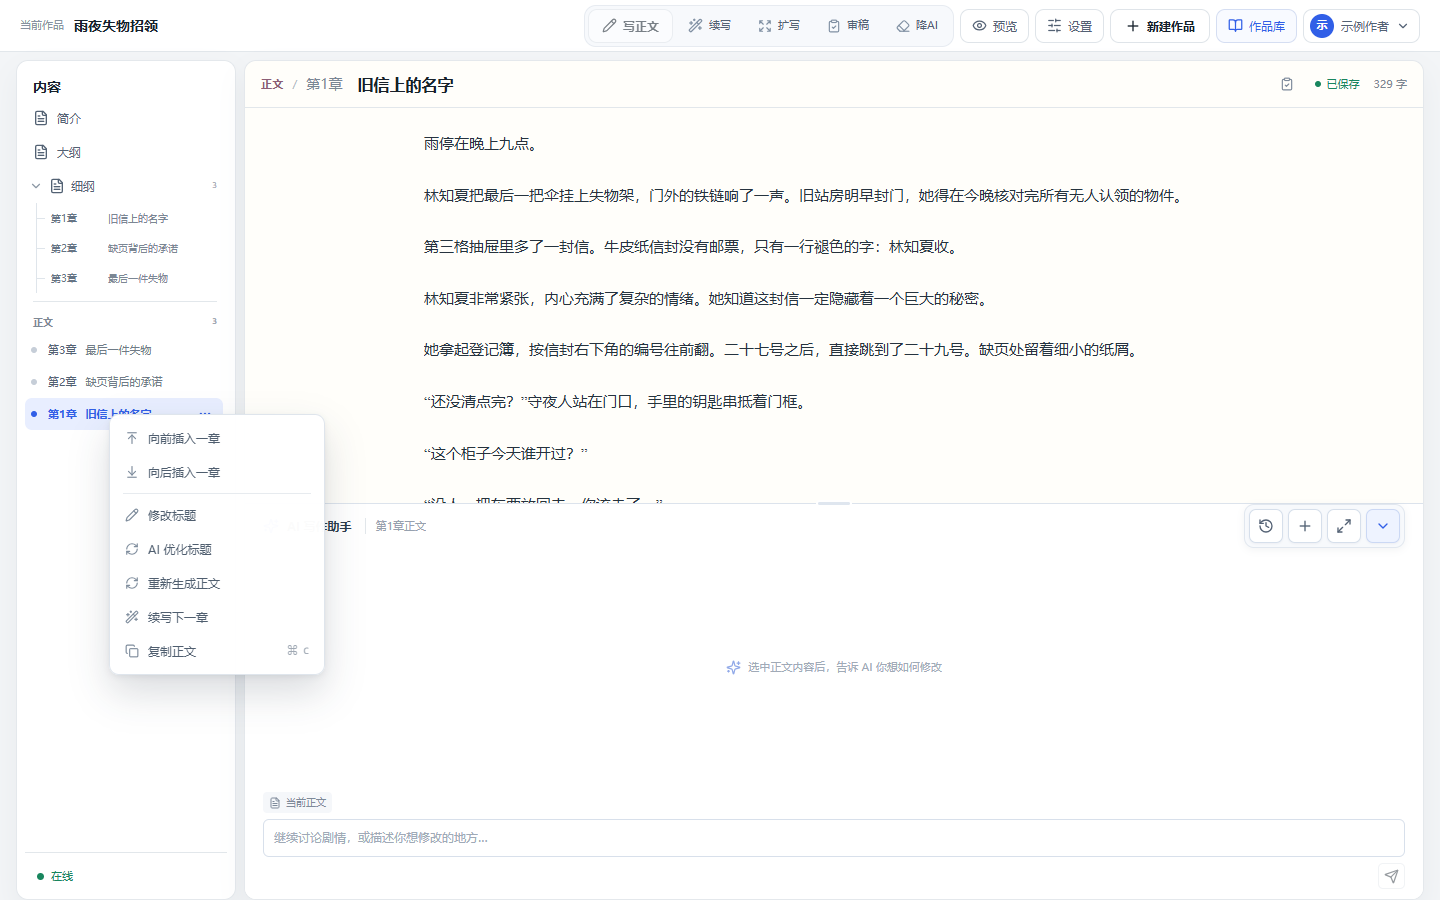The image size is (1440, 900).
Task: Choose the 降AI eraser tool
Action: (x=917, y=26)
